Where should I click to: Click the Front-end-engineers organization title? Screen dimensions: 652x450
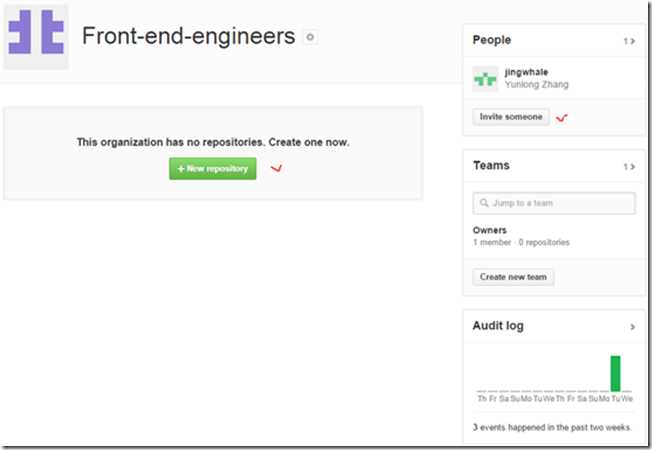click(188, 36)
